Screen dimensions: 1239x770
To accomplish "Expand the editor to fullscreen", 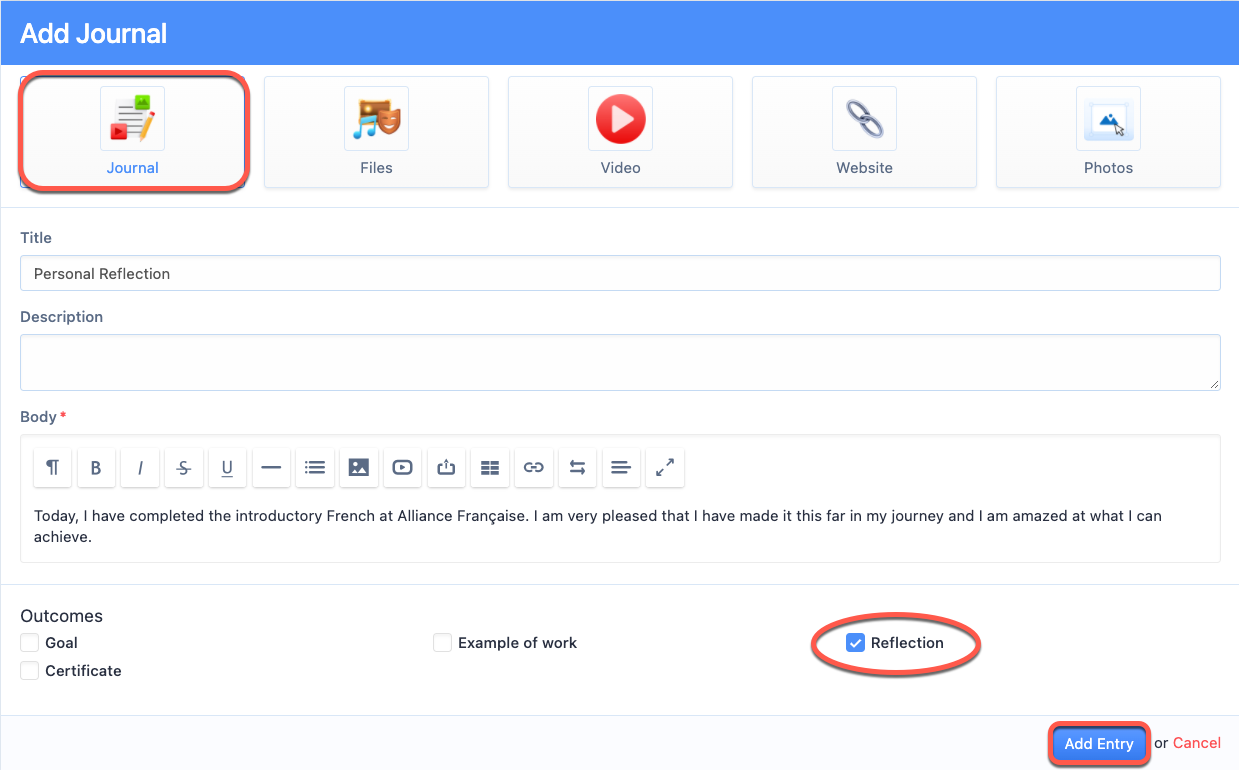I will (665, 467).
